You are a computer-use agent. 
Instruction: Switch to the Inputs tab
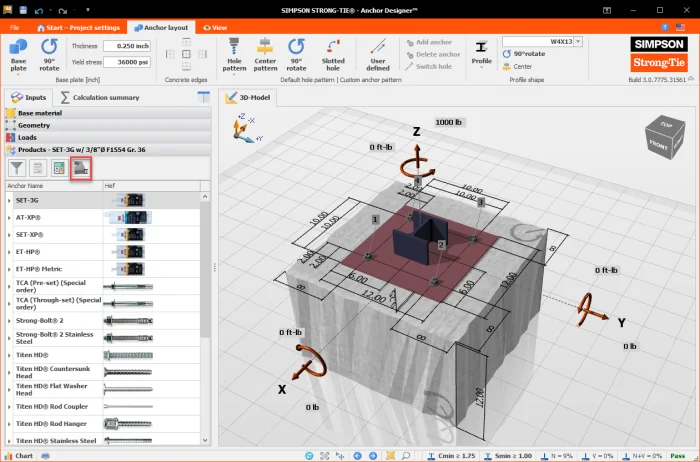pos(29,97)
